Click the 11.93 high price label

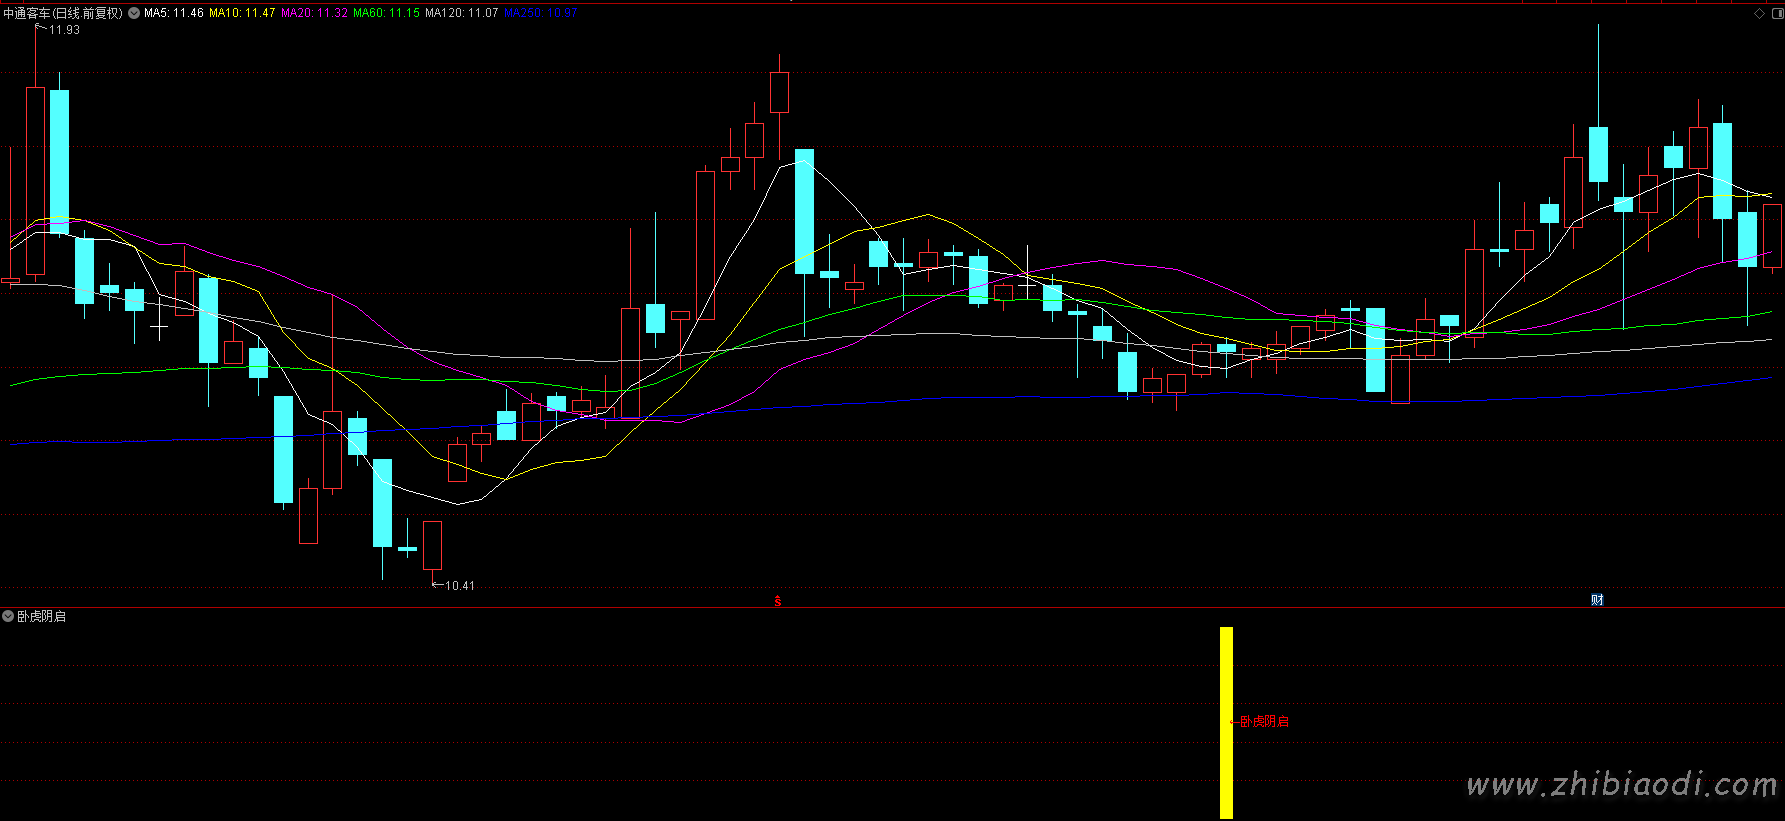pos(64,30)
